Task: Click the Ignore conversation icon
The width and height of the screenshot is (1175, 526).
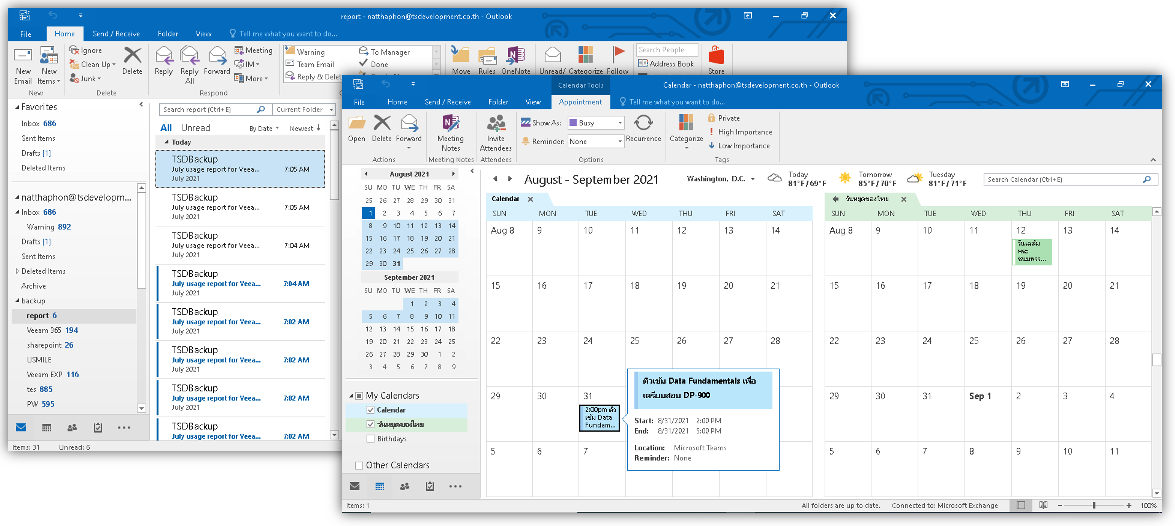Action: 75,51
